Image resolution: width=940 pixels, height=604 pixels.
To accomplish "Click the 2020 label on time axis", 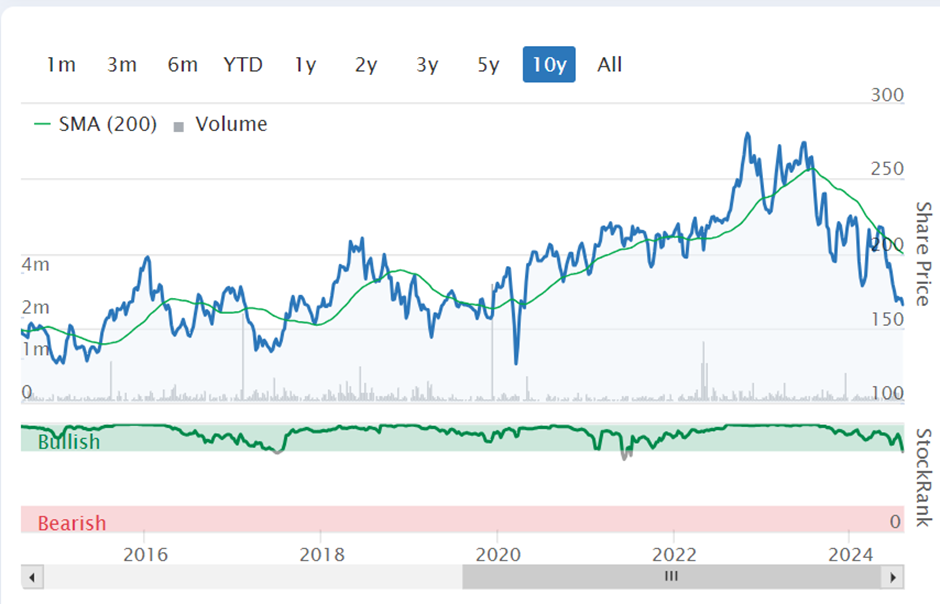I will pyautogui.click(x=498, y=554).
